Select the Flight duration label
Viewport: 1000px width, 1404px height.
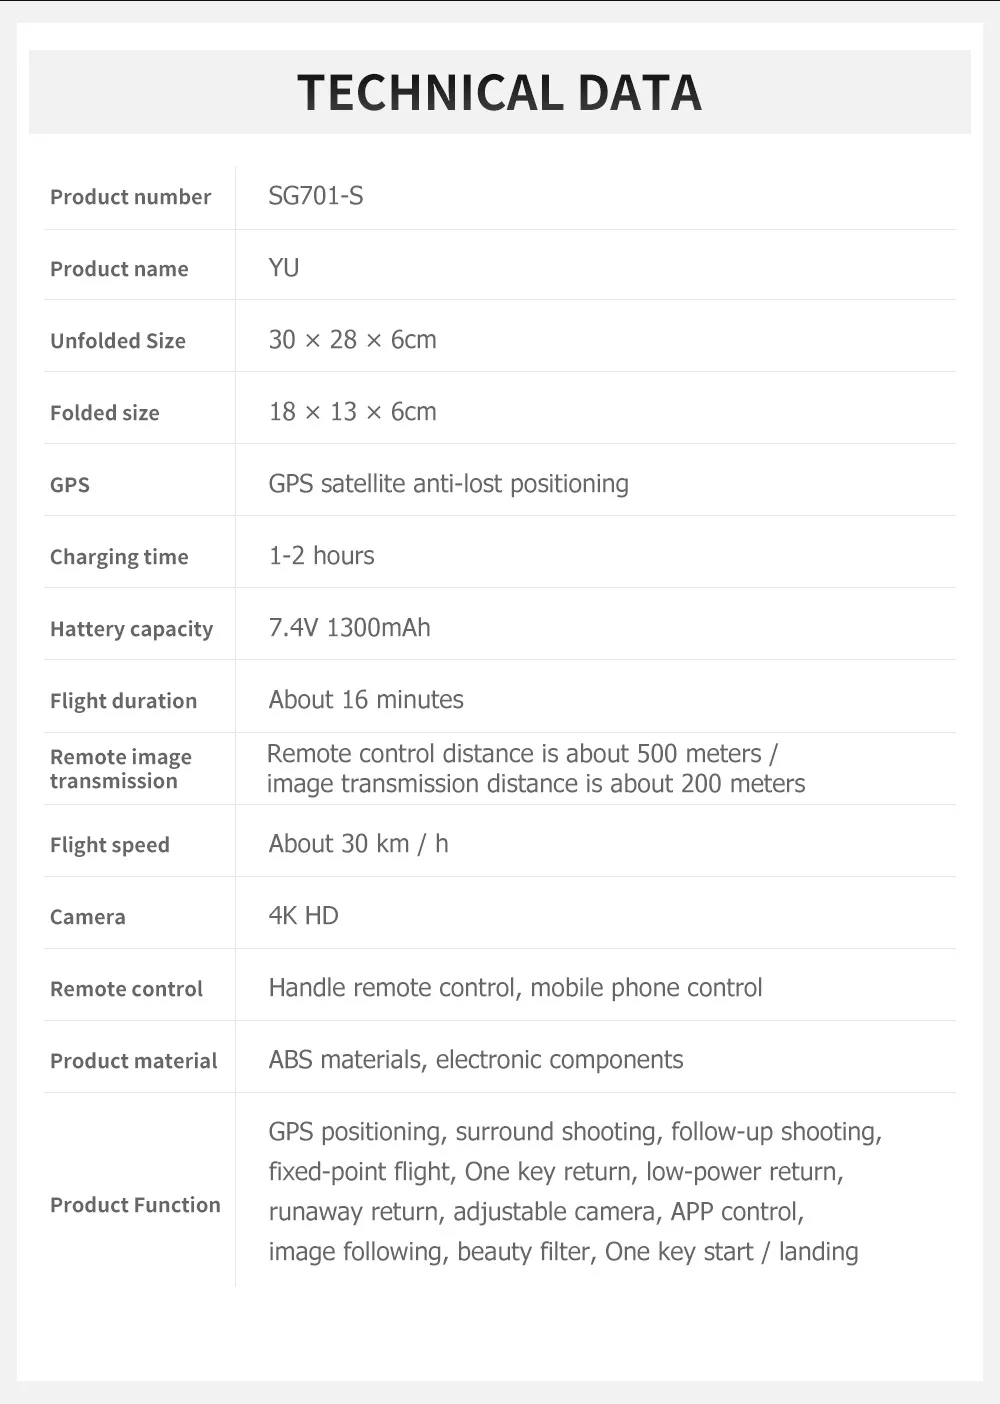123,701
